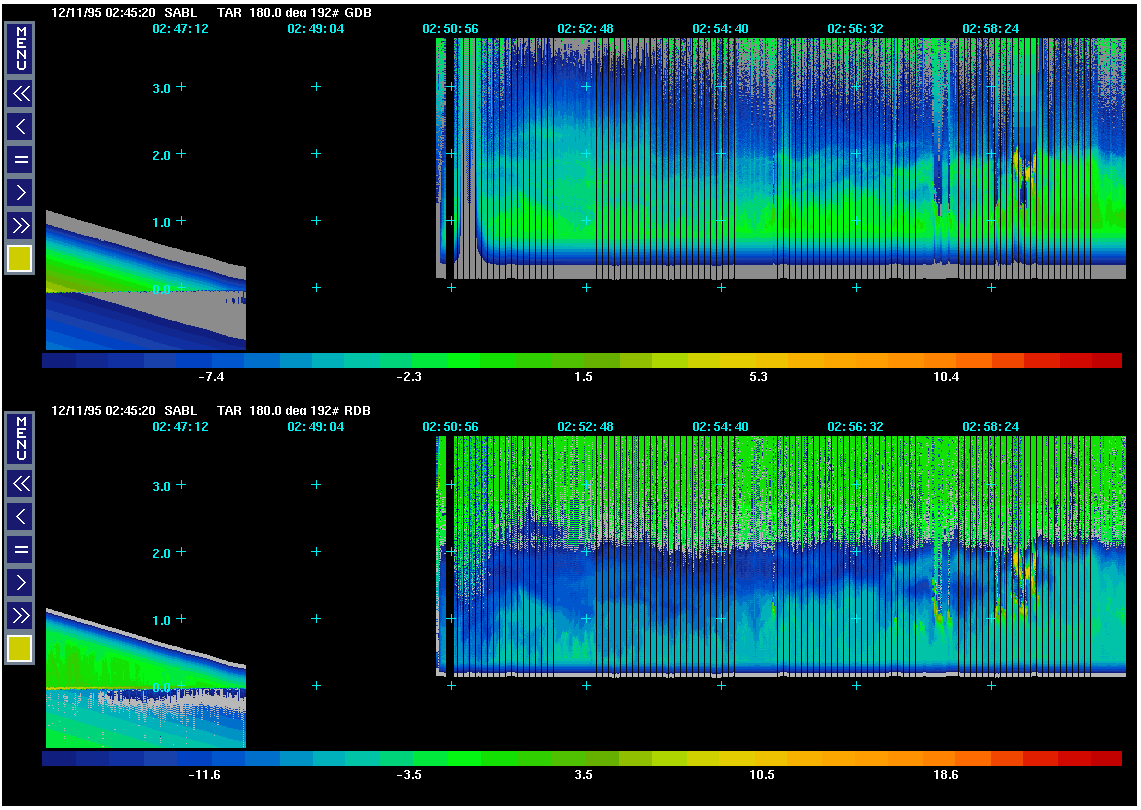
Task: Click the double-left rewind arrow in the bottom panel
Action: pos(20,484)
